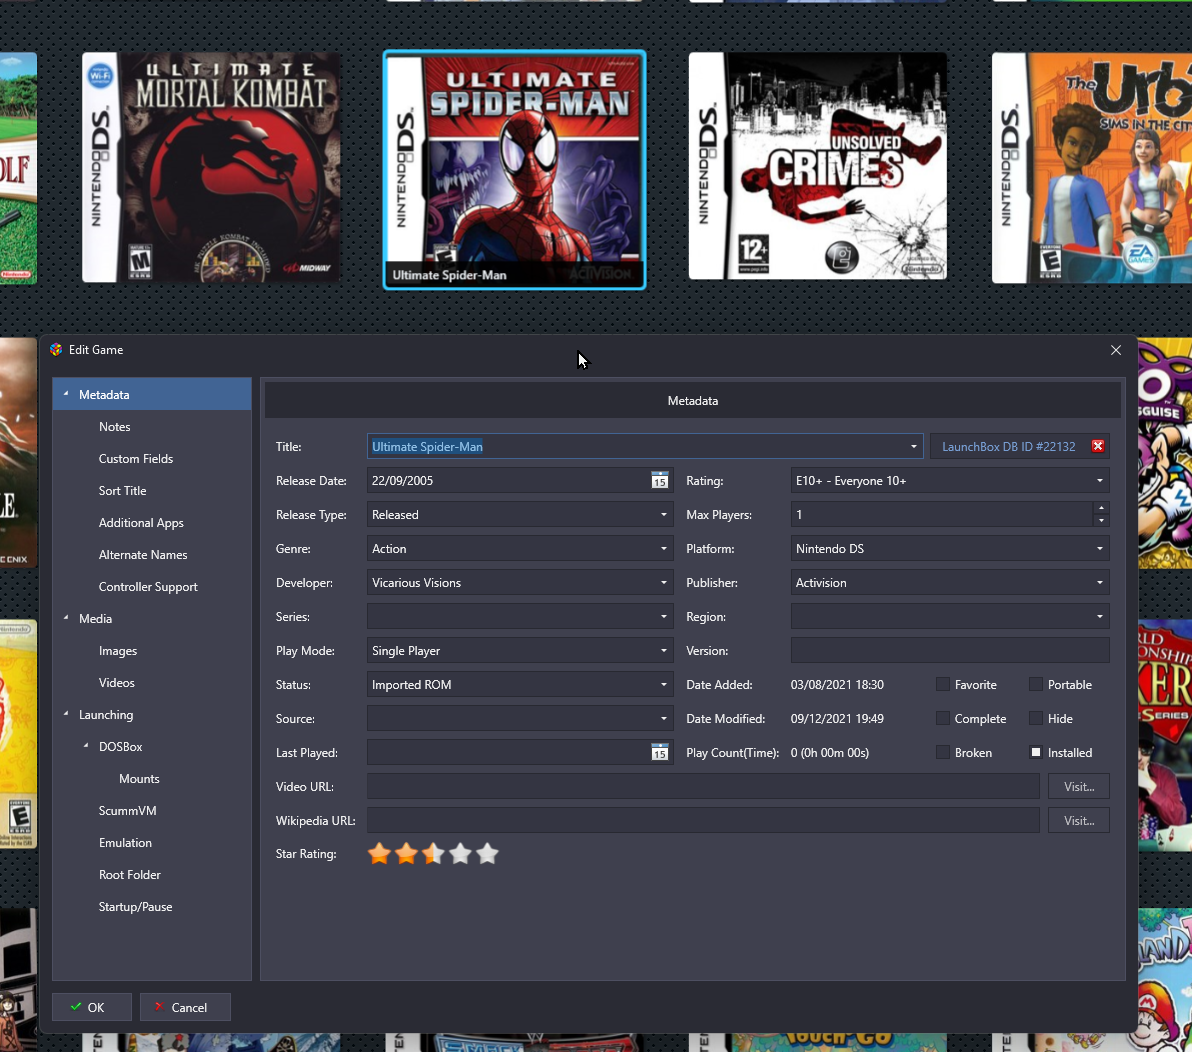Open the LaunchBox DB ID #22132 link
This screenshot has height=1052, width=1192.
[x=1009, y=447]
